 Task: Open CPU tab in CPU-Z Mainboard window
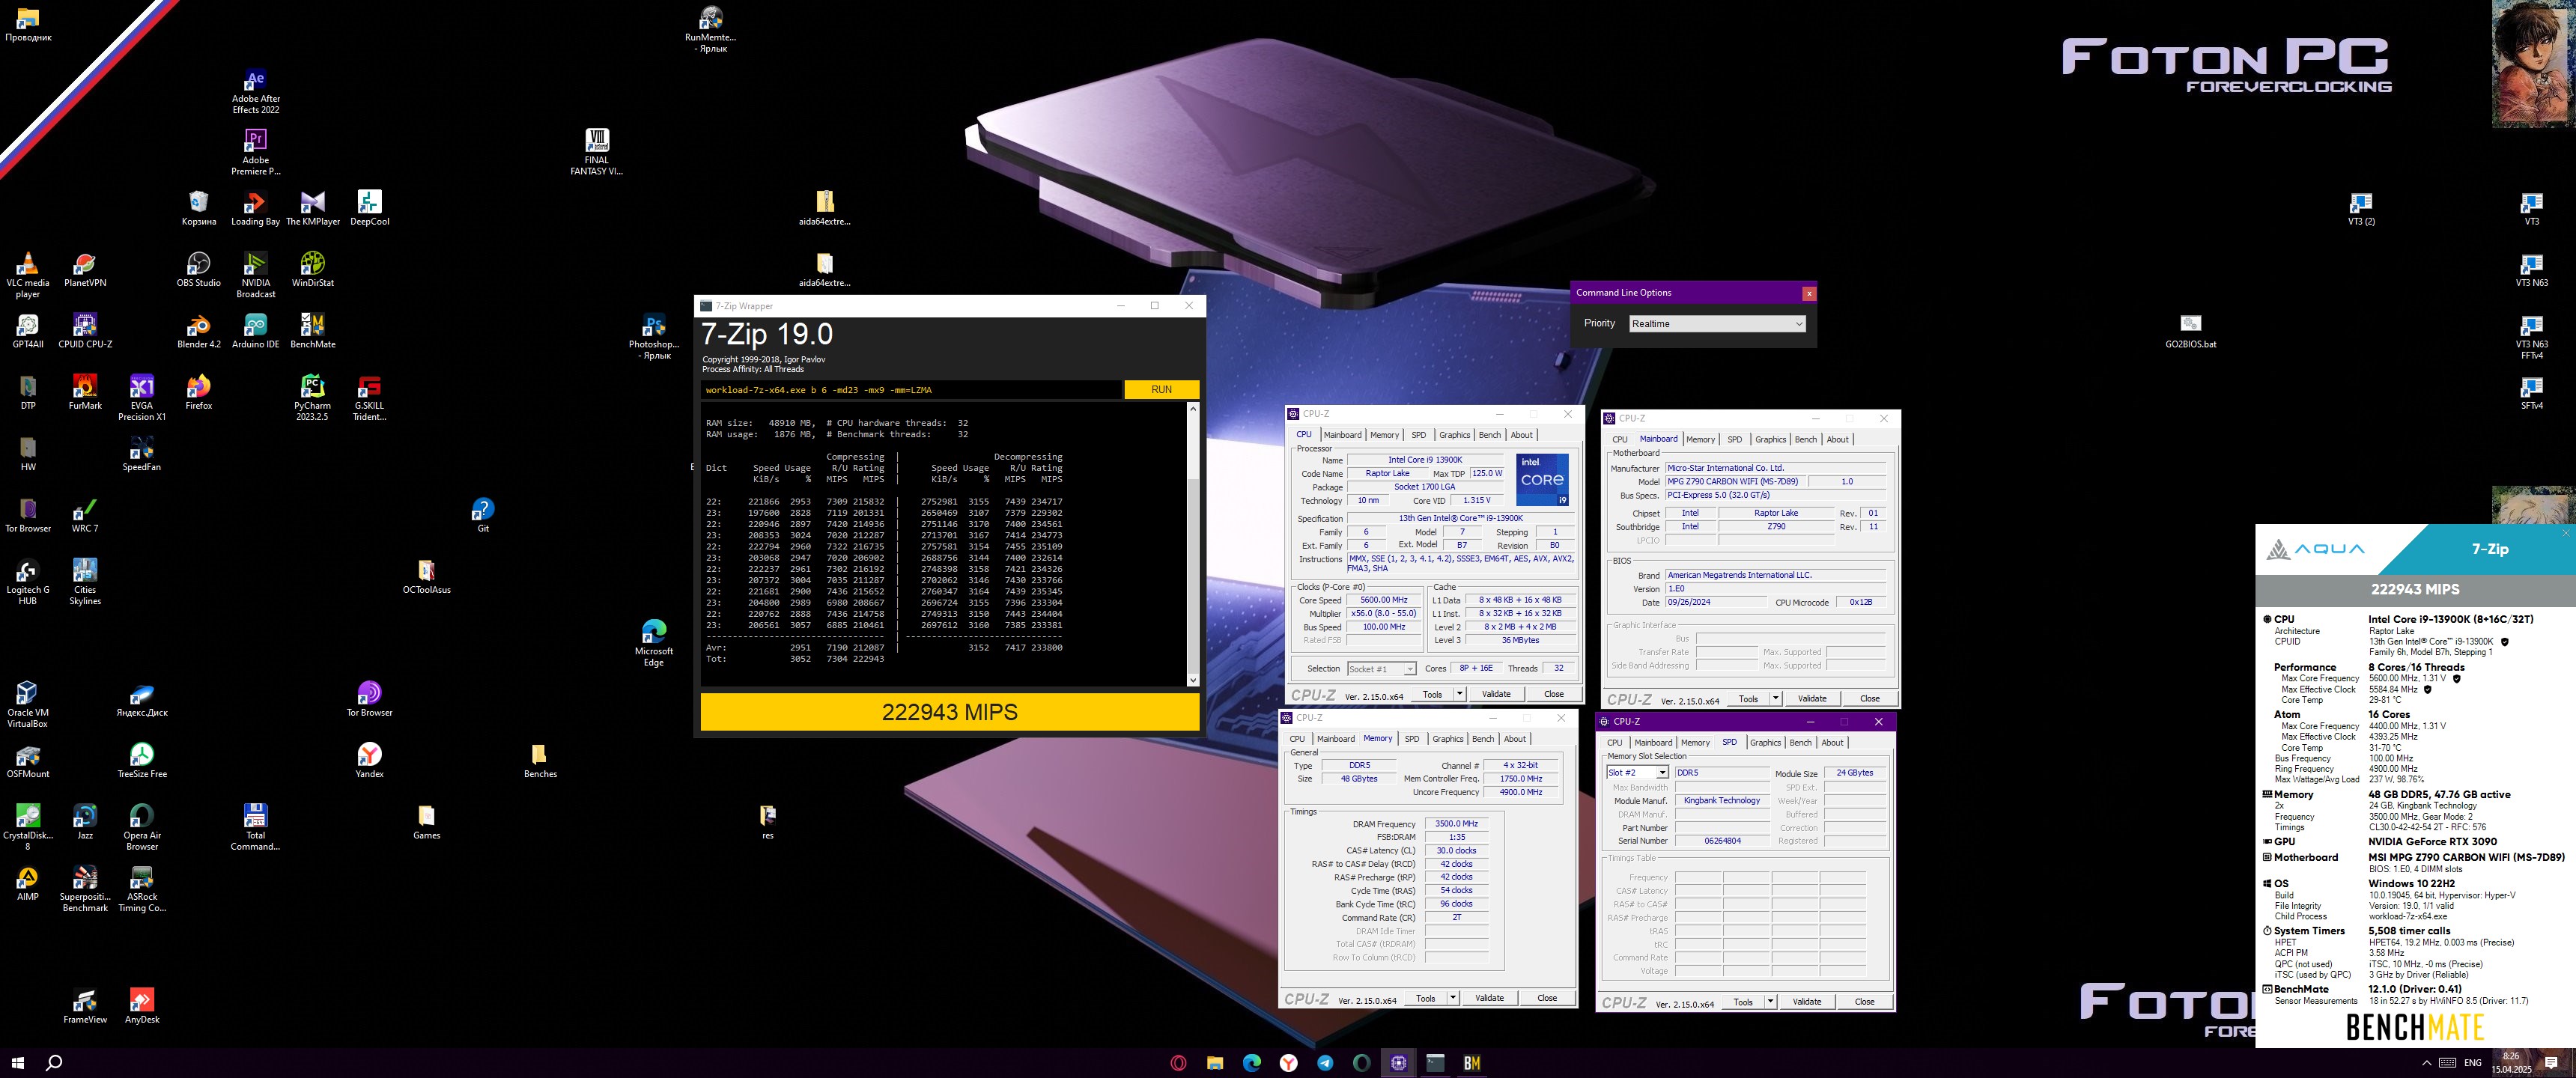click(1620, 440)
